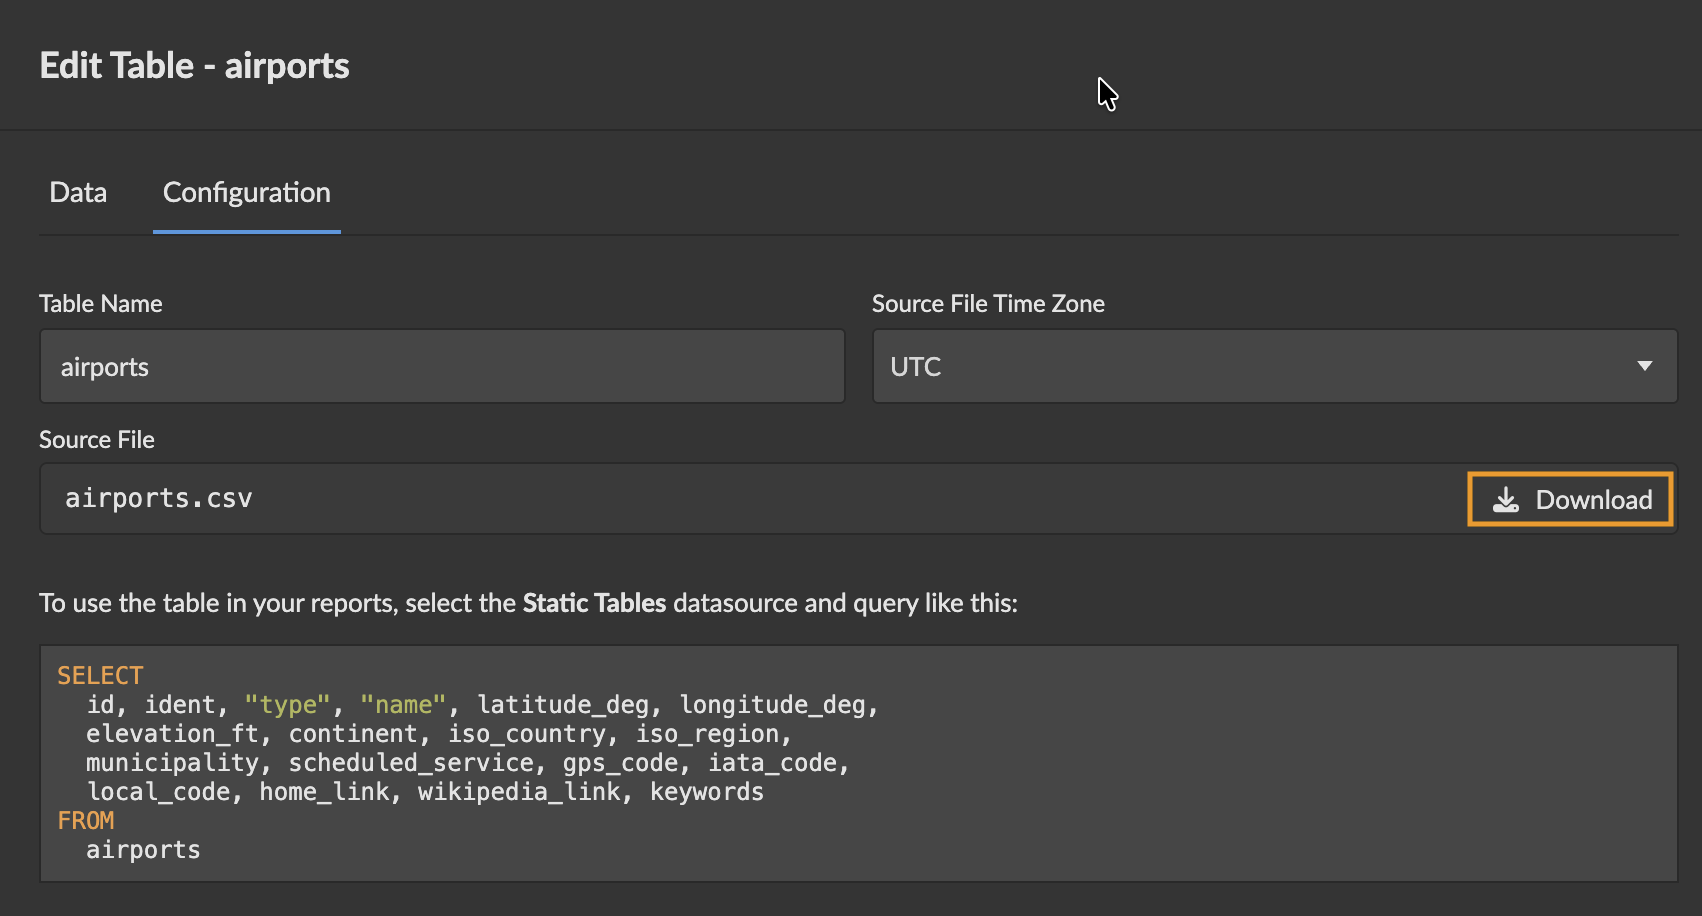
Task: Click the SELECT keyword in the query
Action: (x=100, y=676)
